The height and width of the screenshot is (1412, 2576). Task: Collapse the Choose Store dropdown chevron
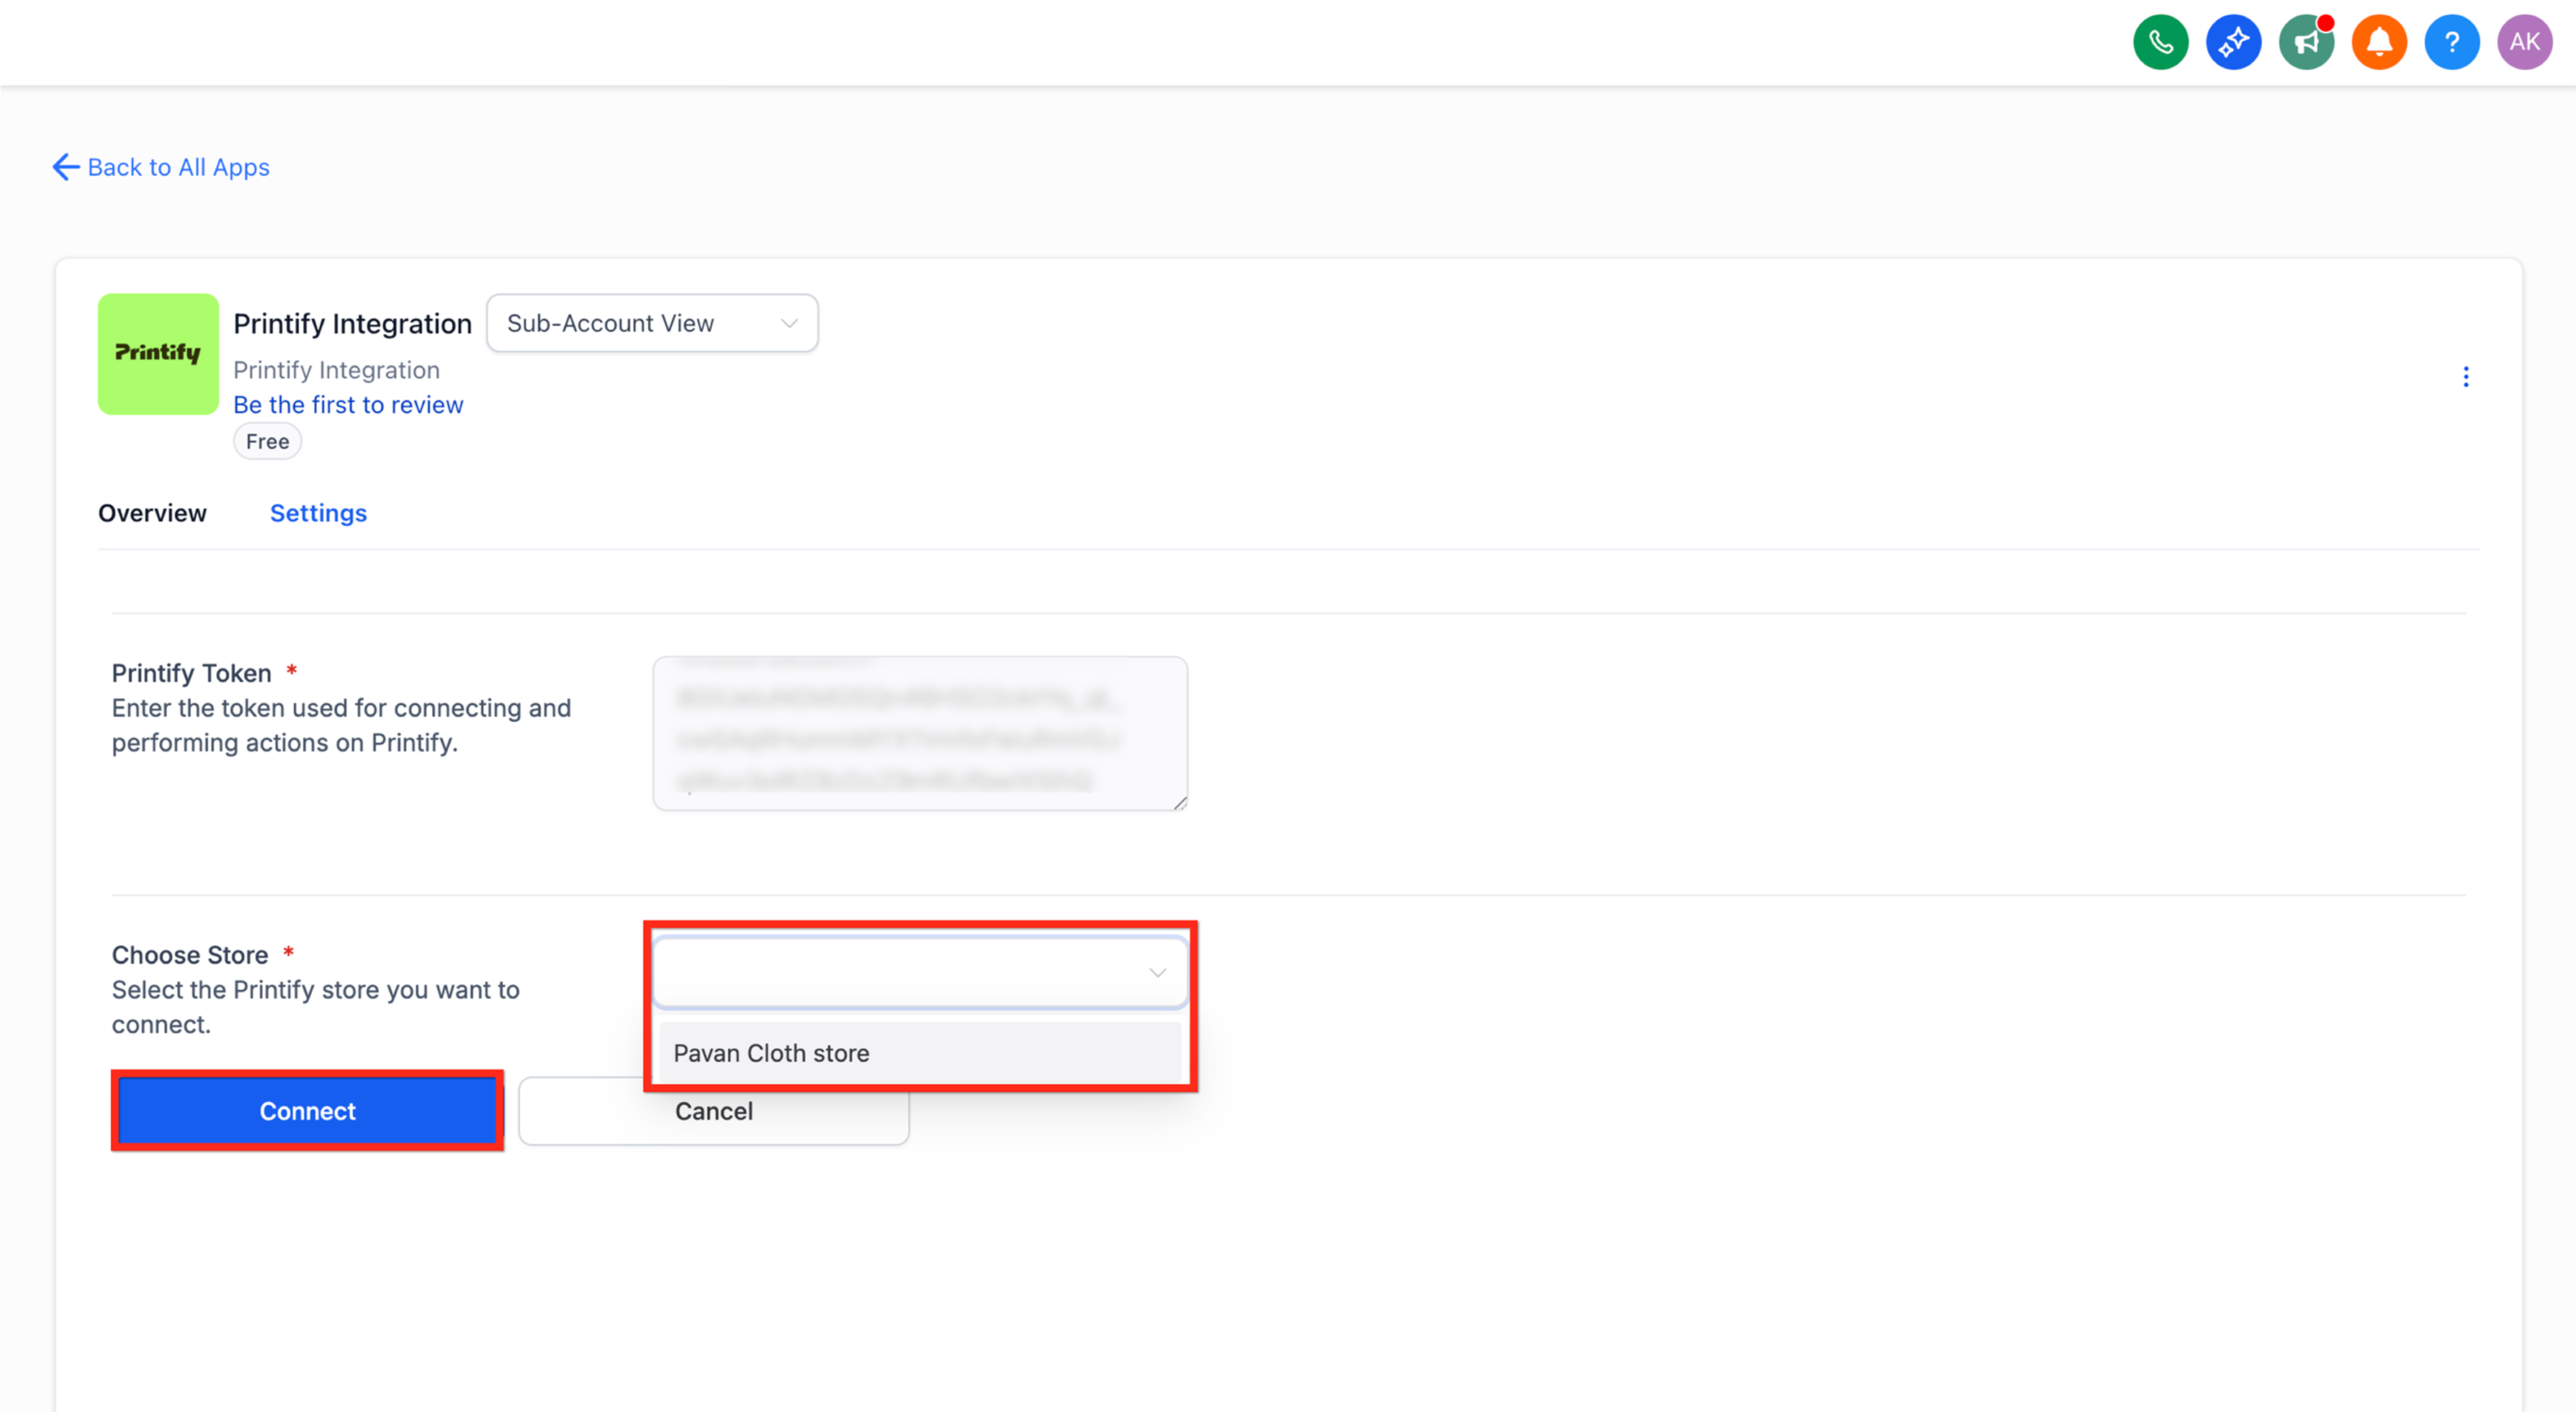1157,972
